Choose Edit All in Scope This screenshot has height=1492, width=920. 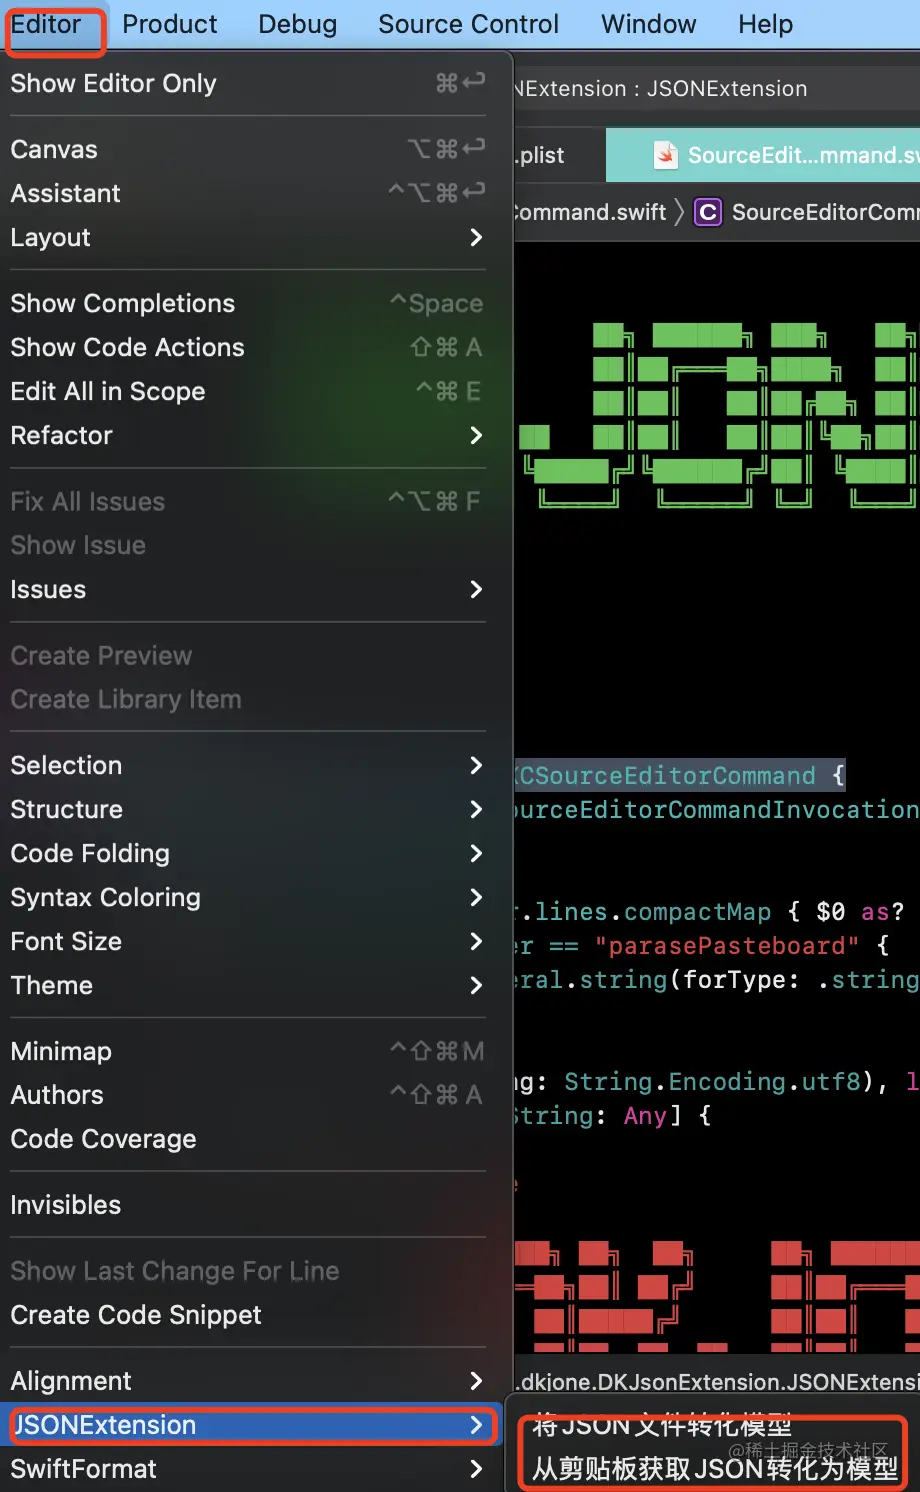pyautogui.click(x=247, y=391)
